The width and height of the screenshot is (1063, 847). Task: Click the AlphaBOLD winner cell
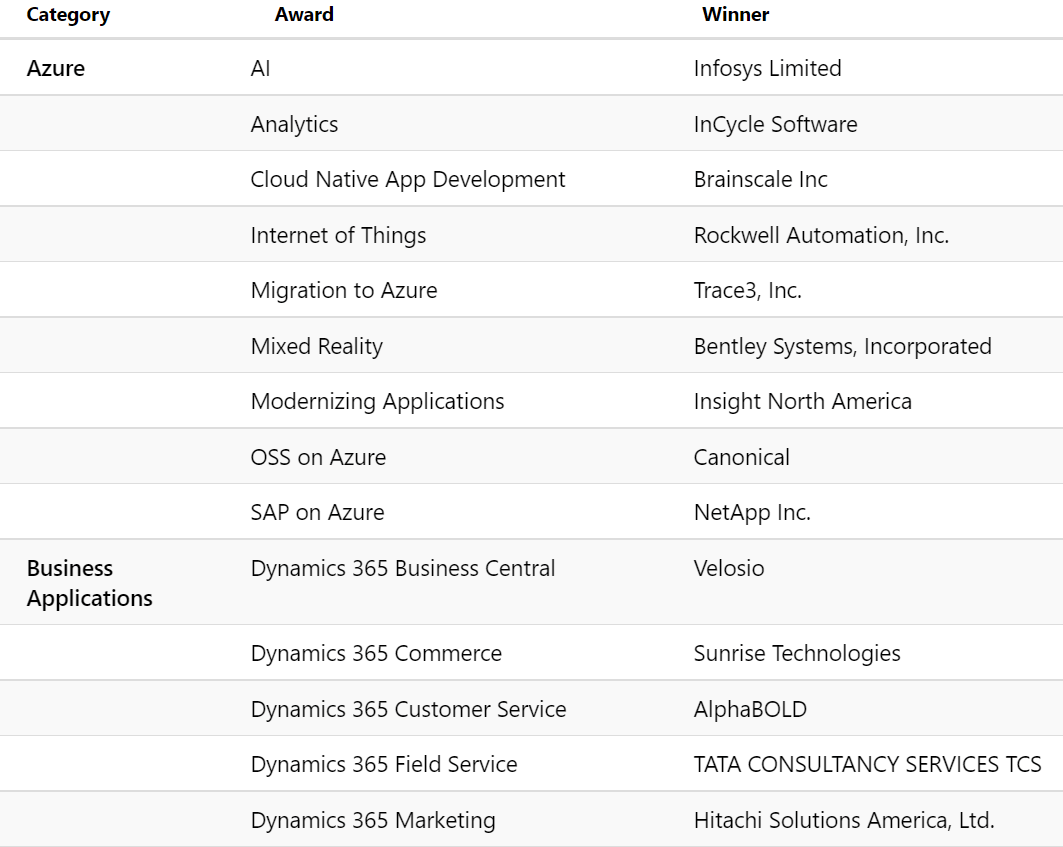750,709
